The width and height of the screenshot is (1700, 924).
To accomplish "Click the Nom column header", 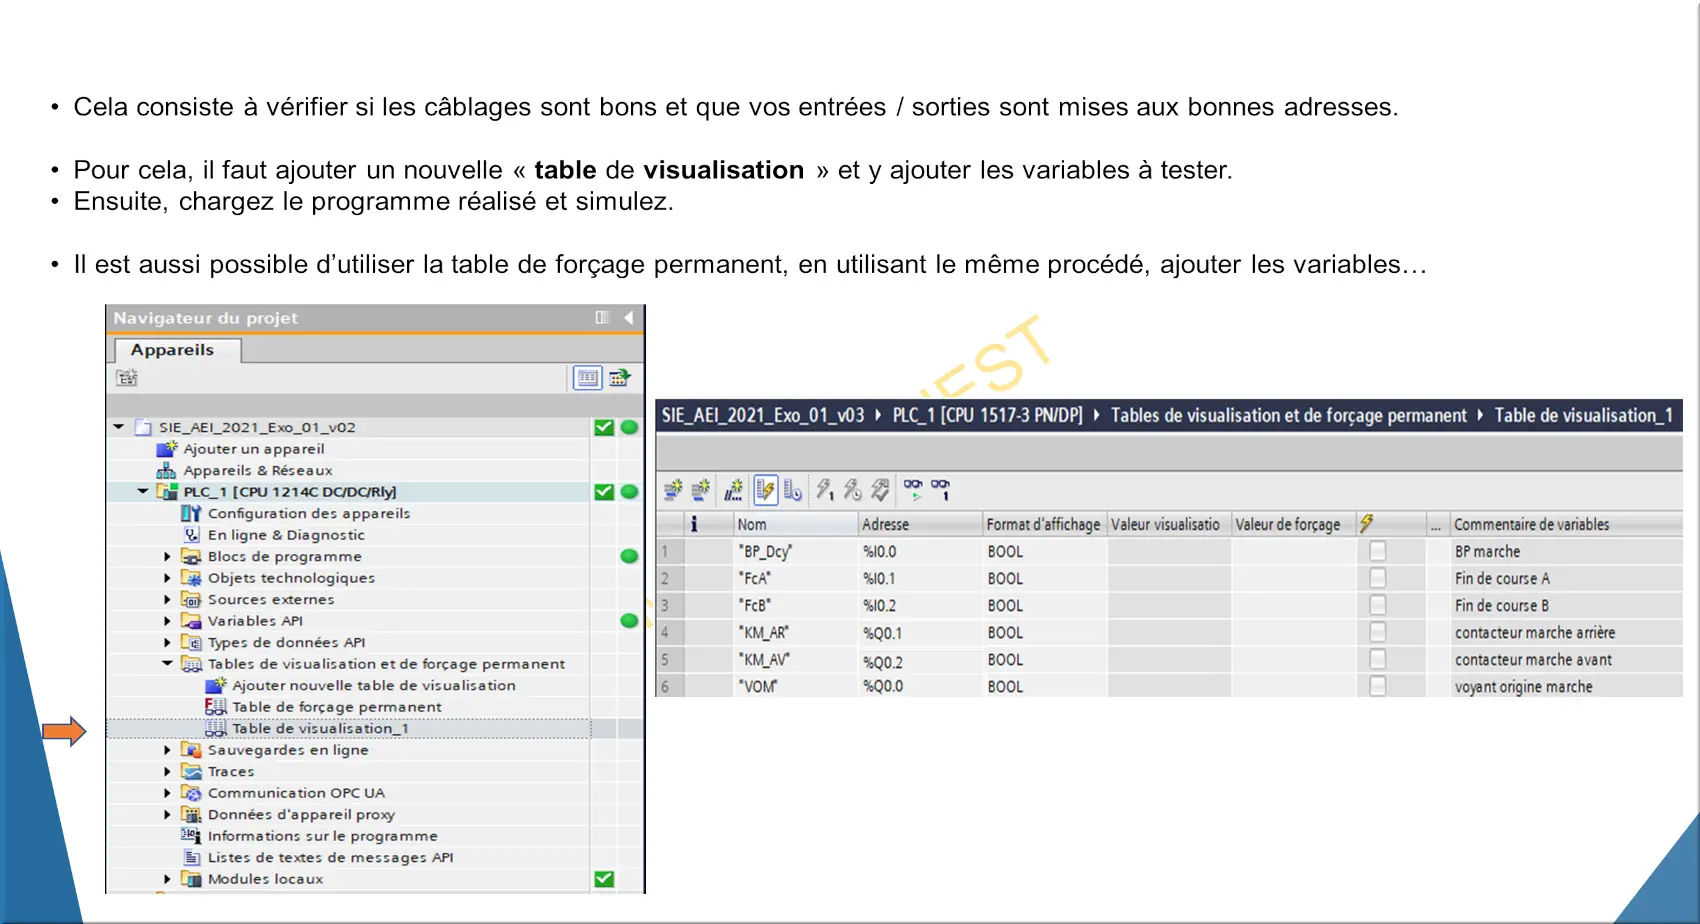I will click(x=795, y=524).
